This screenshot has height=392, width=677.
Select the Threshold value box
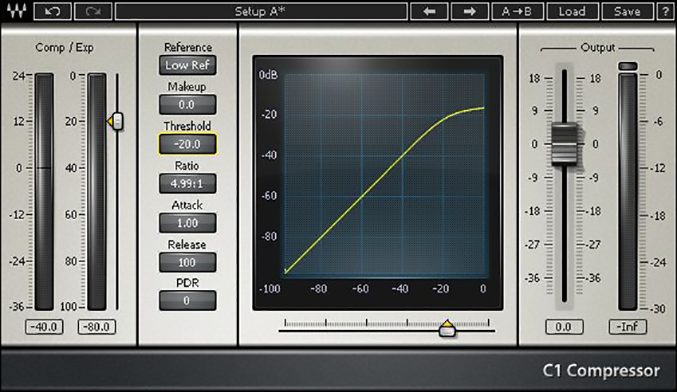tap(187, 144)
